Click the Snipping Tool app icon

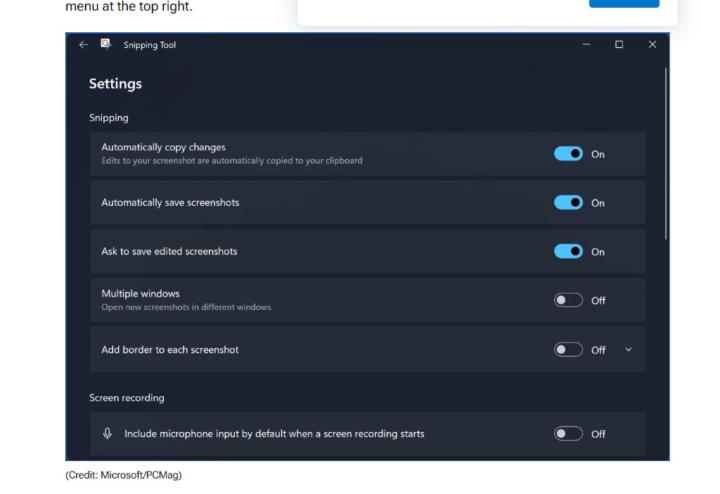(106, 44)
